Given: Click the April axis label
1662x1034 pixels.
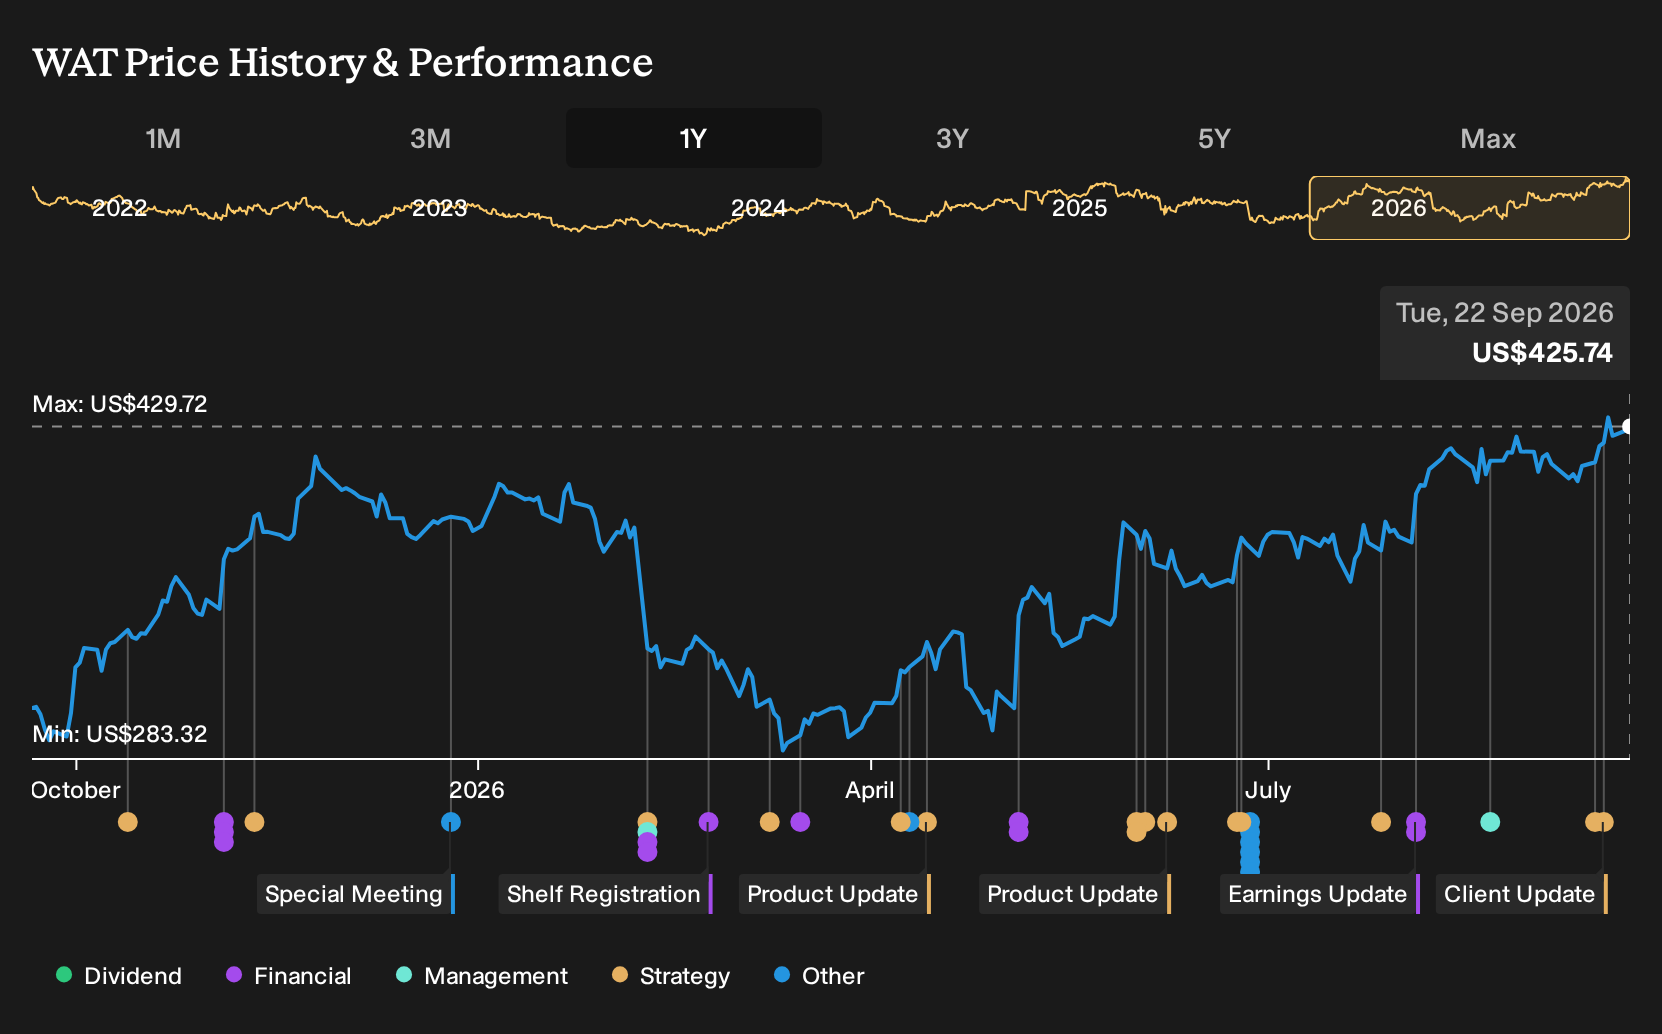Looking at the screenshot, I should point(870,790).
